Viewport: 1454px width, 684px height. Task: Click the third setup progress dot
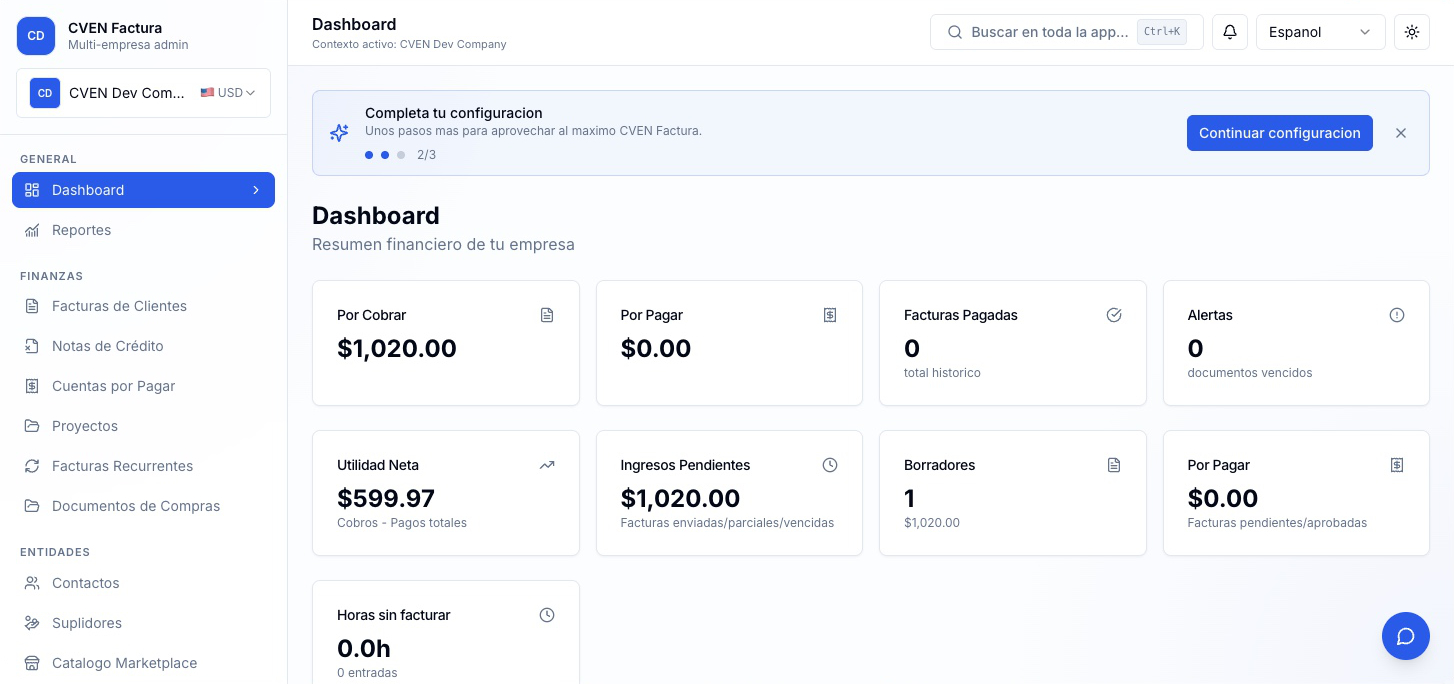(x=401, y=155)
